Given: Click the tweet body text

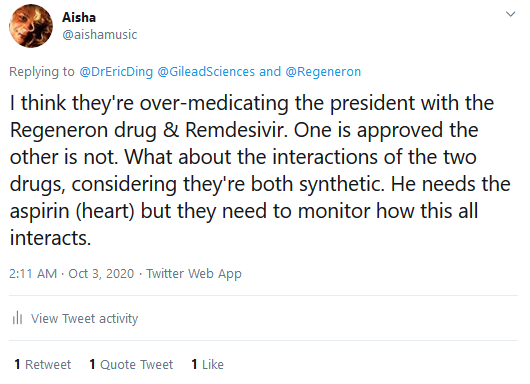Looking at the screenshot, I should [260, 170].
